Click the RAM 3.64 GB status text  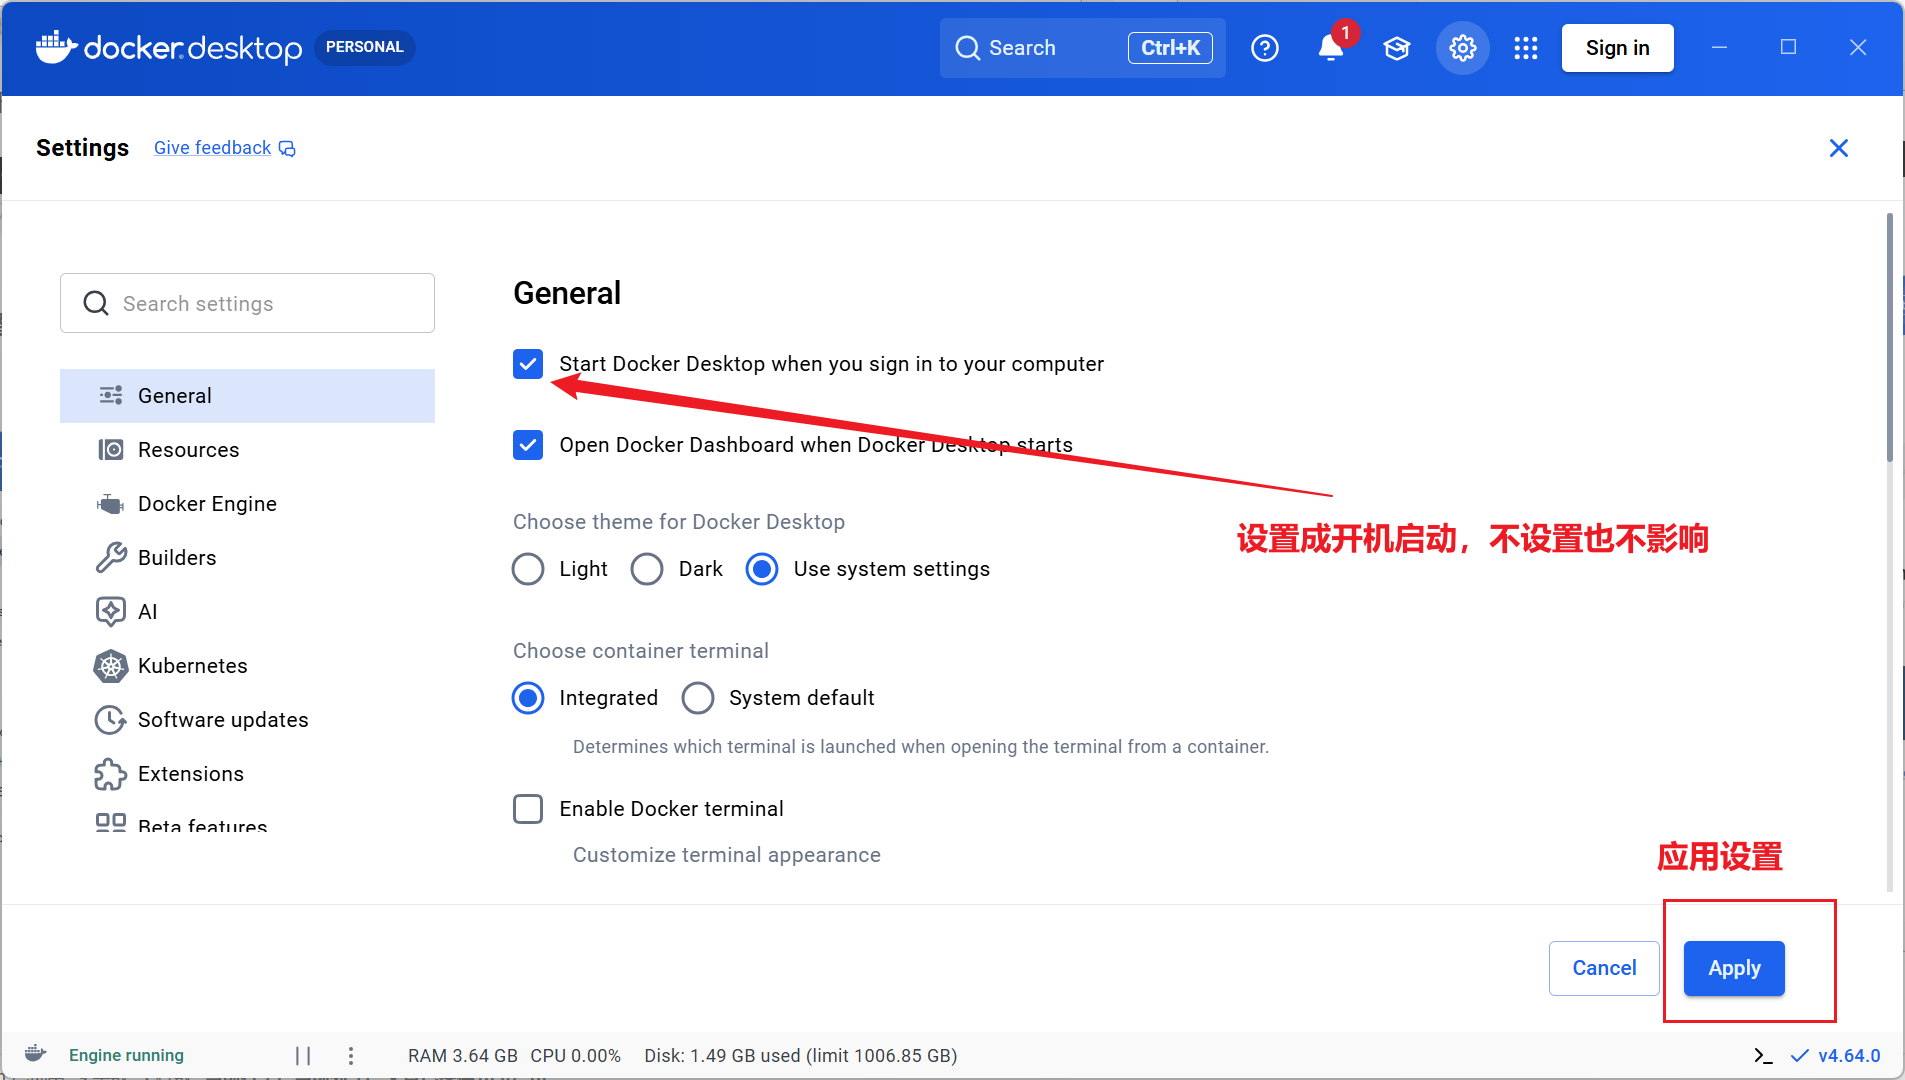tap(462, 1056)
